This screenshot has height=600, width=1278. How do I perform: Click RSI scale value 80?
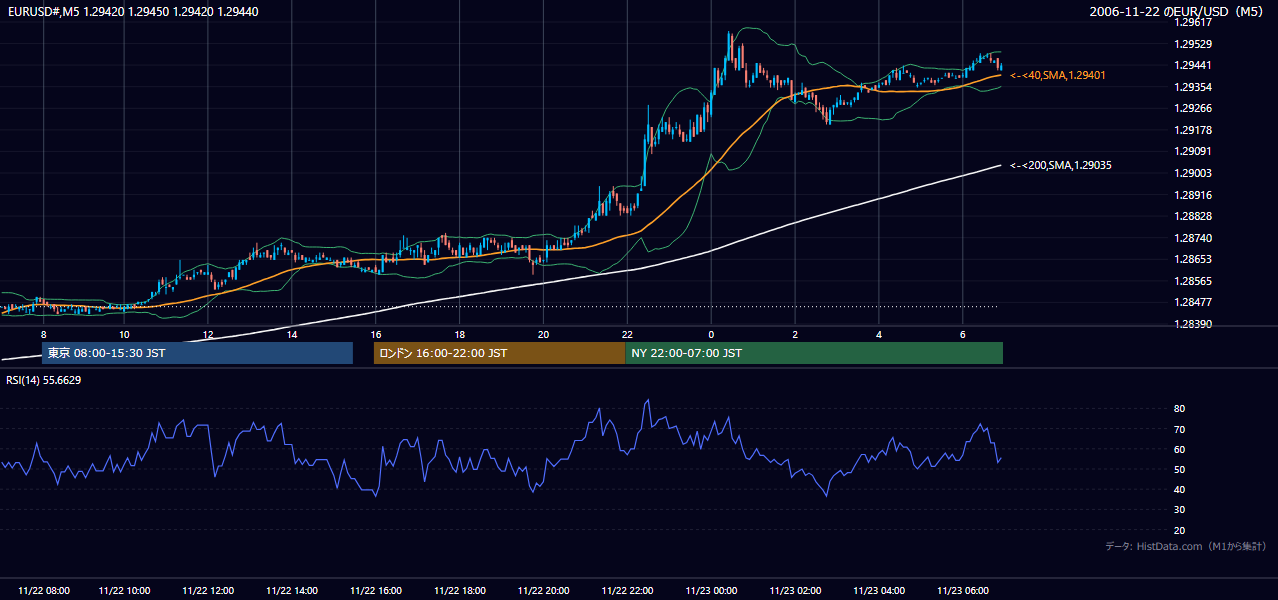(1179, 409)
